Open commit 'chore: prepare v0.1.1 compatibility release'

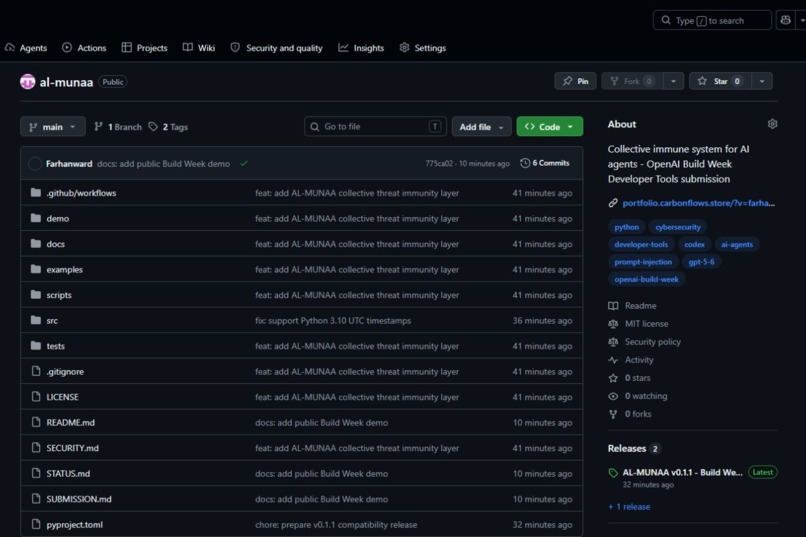(336, 524)
